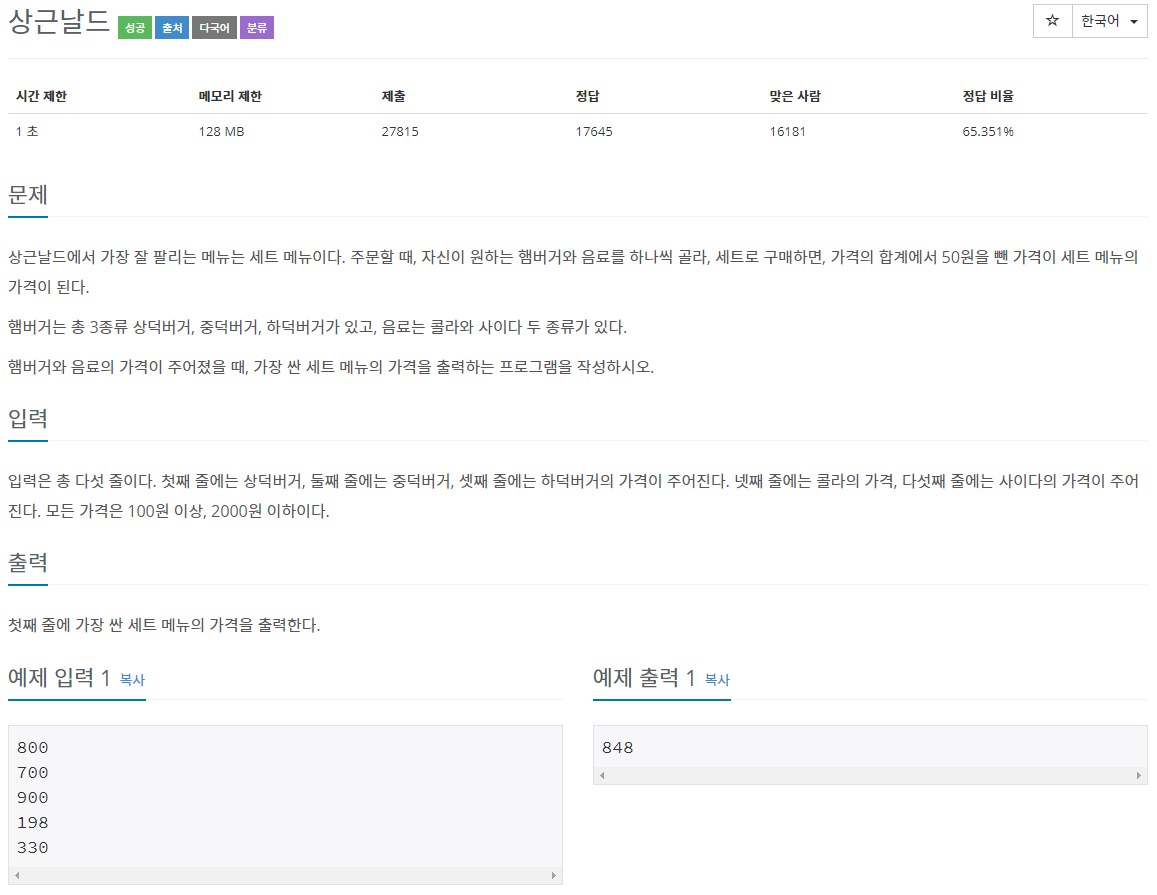Click sample output value 848
The image size is (1157, 895).
coord(618,747)
